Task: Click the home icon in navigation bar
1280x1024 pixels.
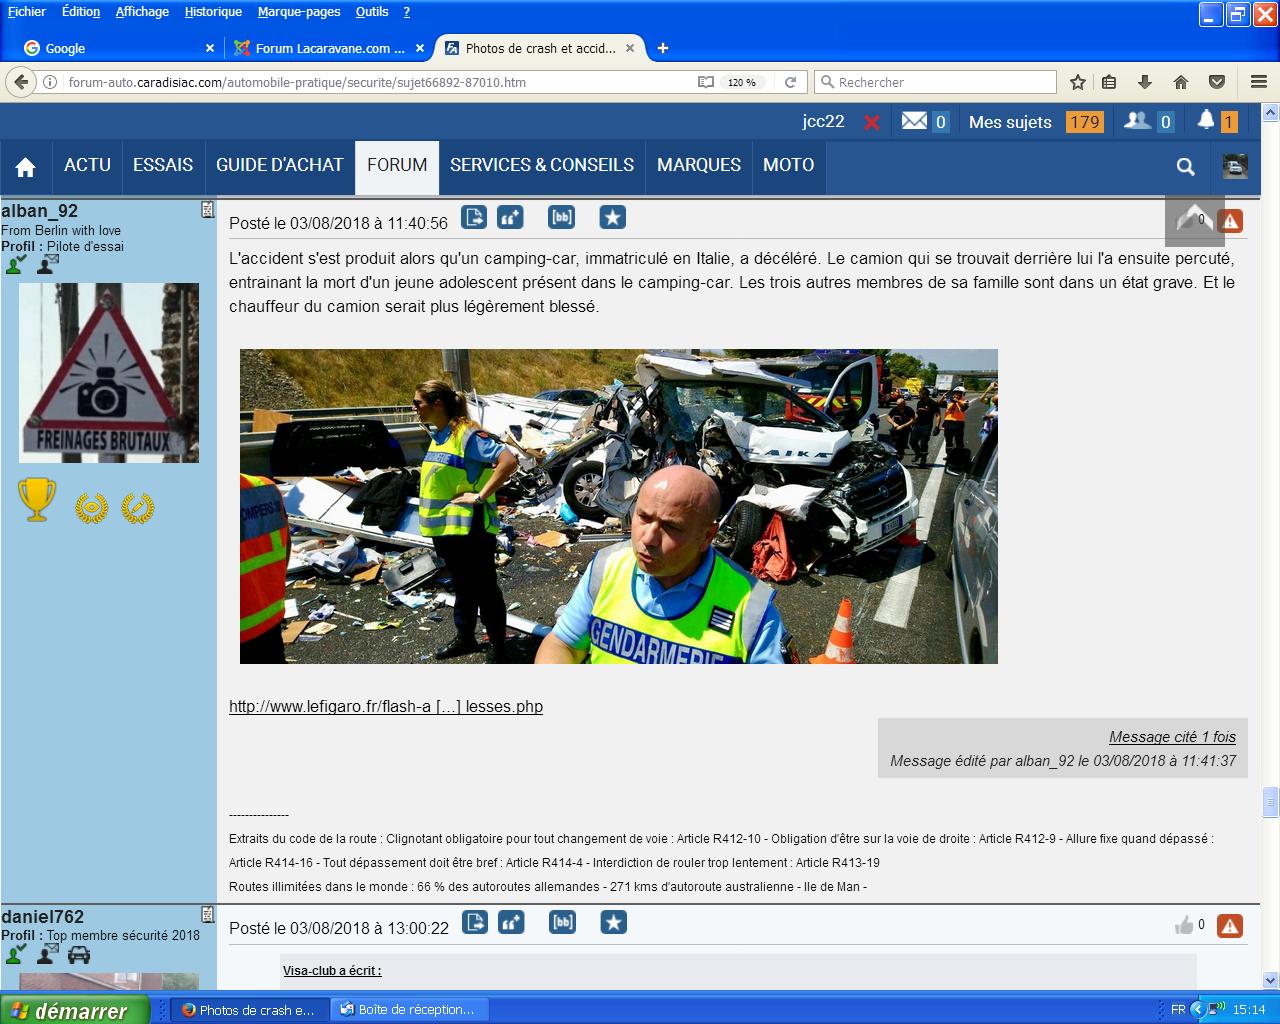Action: 26,167
